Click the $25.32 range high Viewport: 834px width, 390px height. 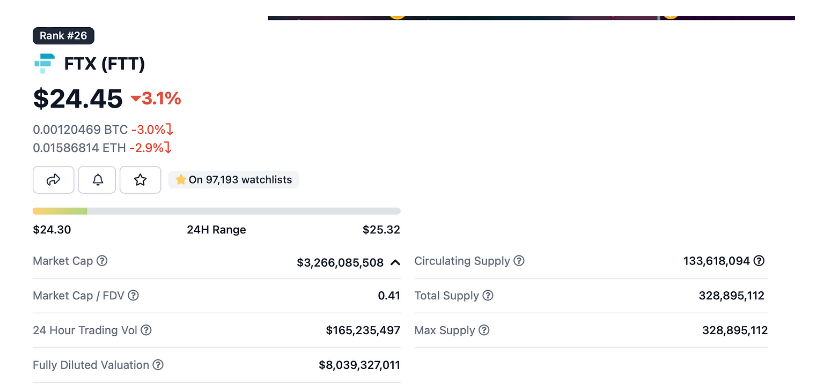(x=381, y=230)
